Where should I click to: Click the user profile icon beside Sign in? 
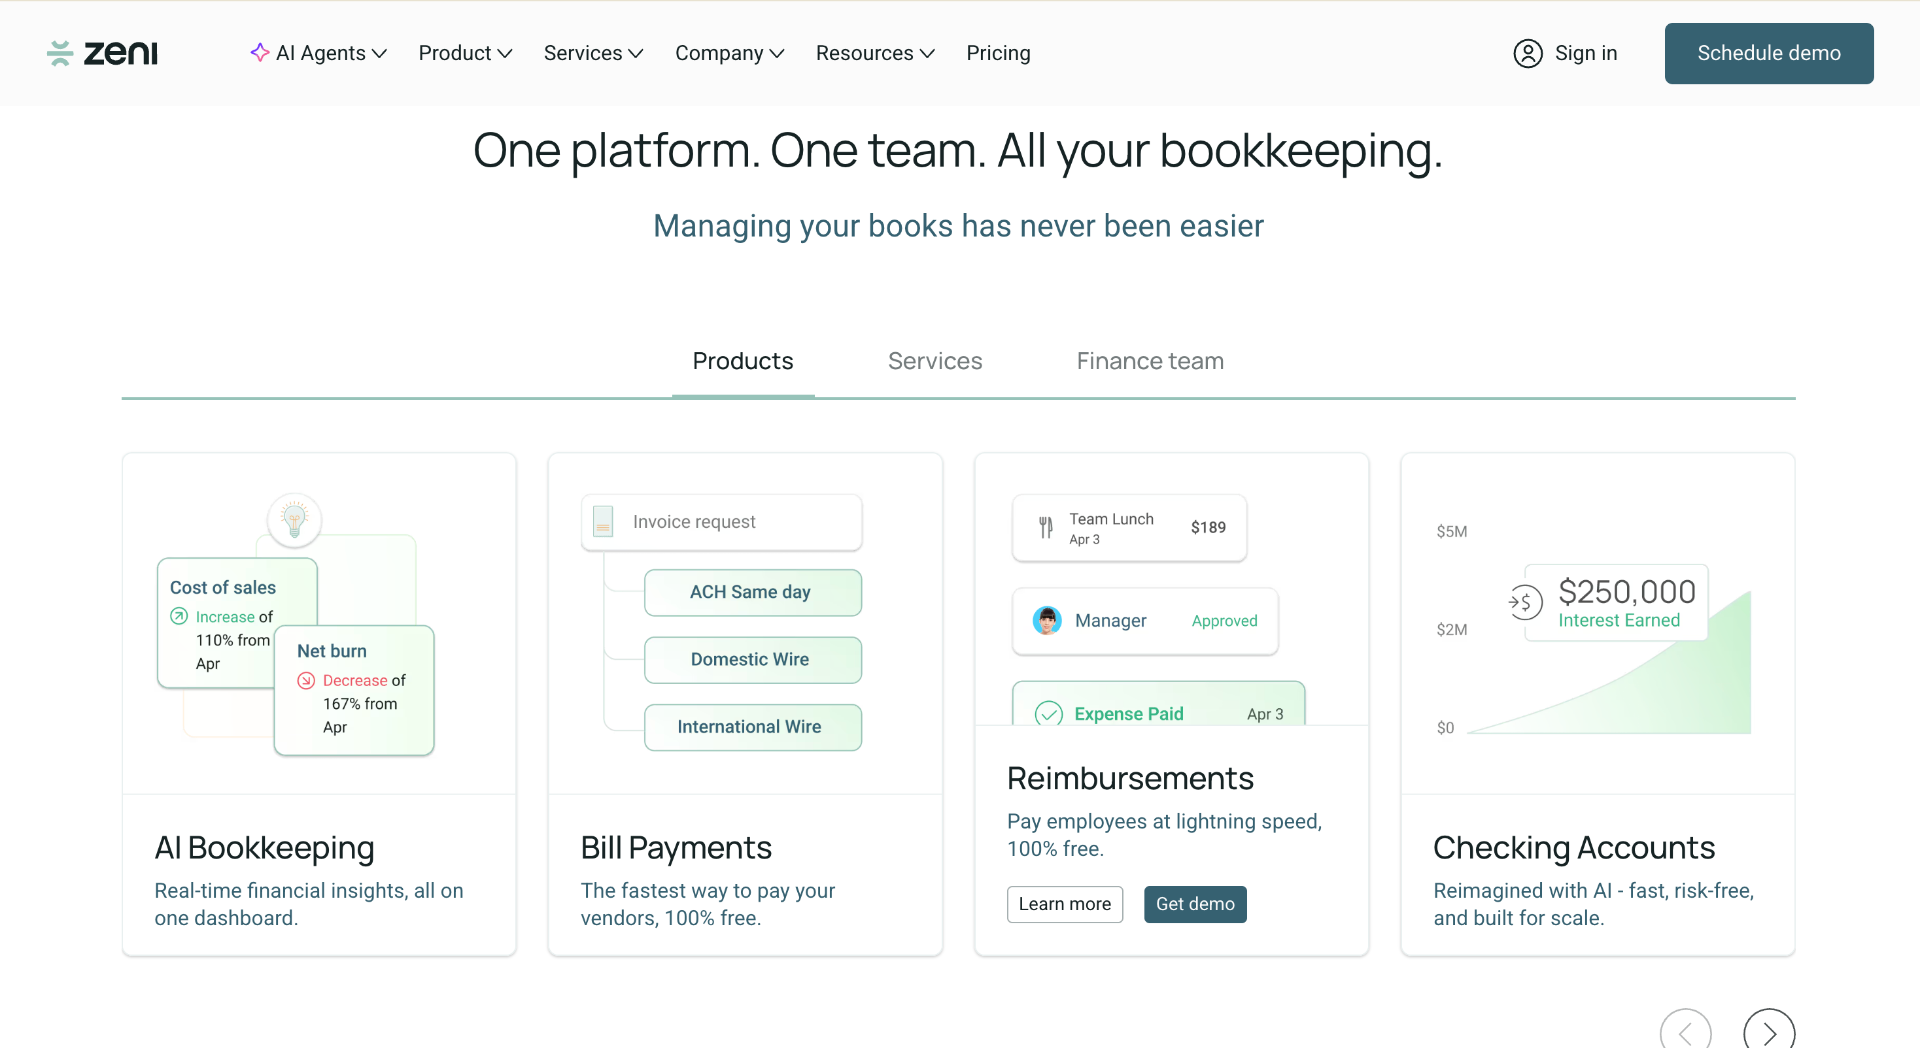(x=1528, y=53)
